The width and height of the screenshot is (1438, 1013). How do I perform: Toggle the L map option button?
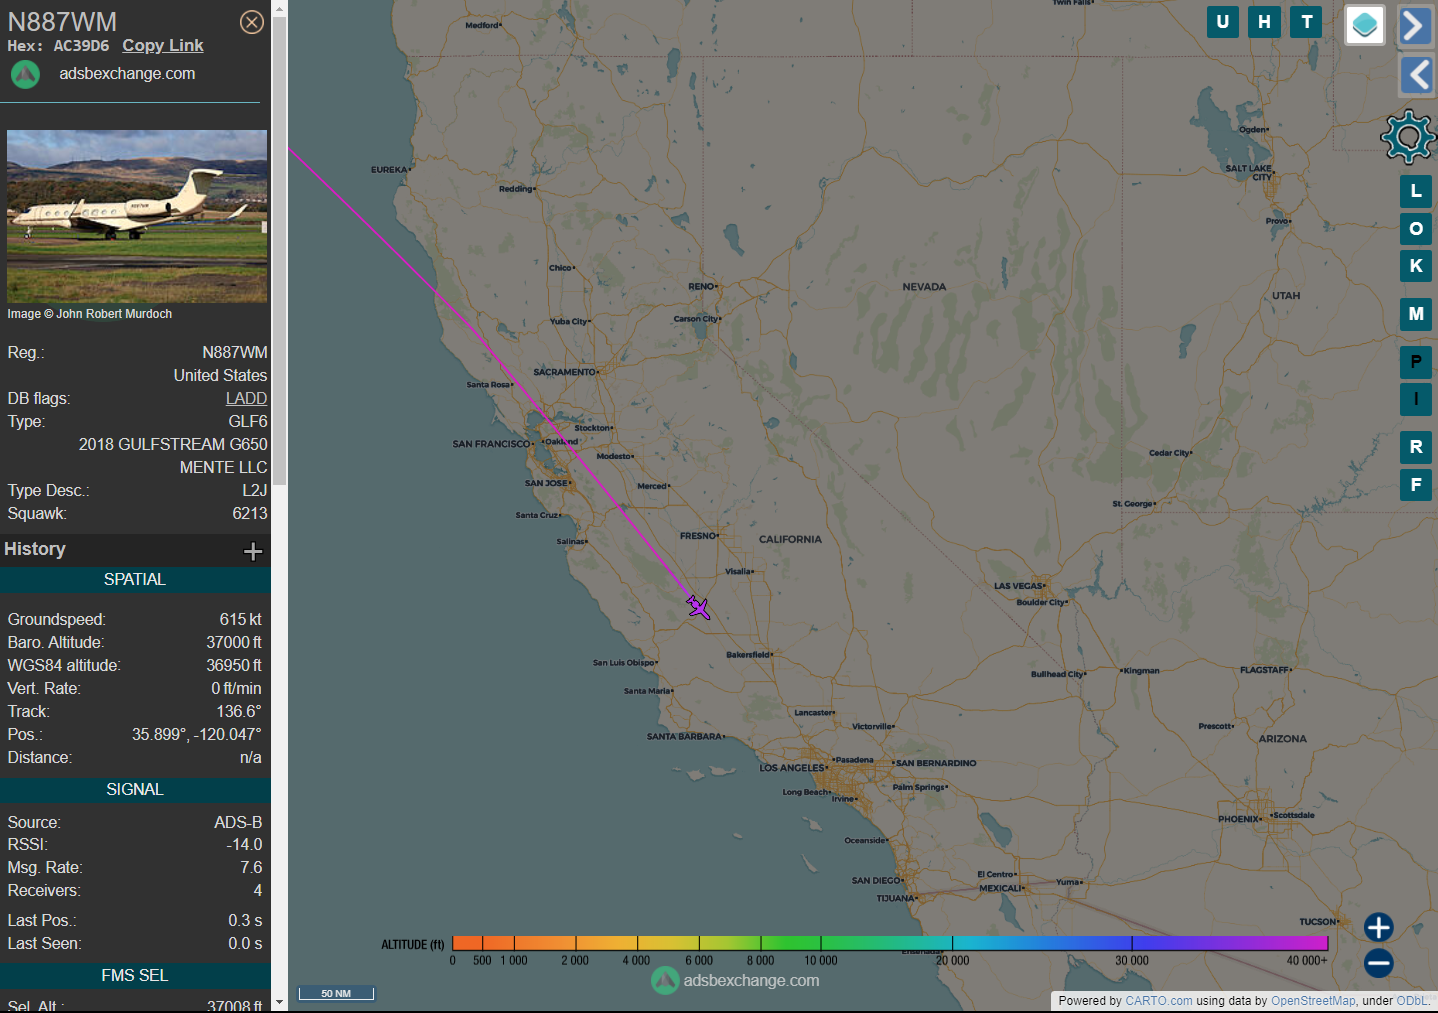[x=1416, y=191]
